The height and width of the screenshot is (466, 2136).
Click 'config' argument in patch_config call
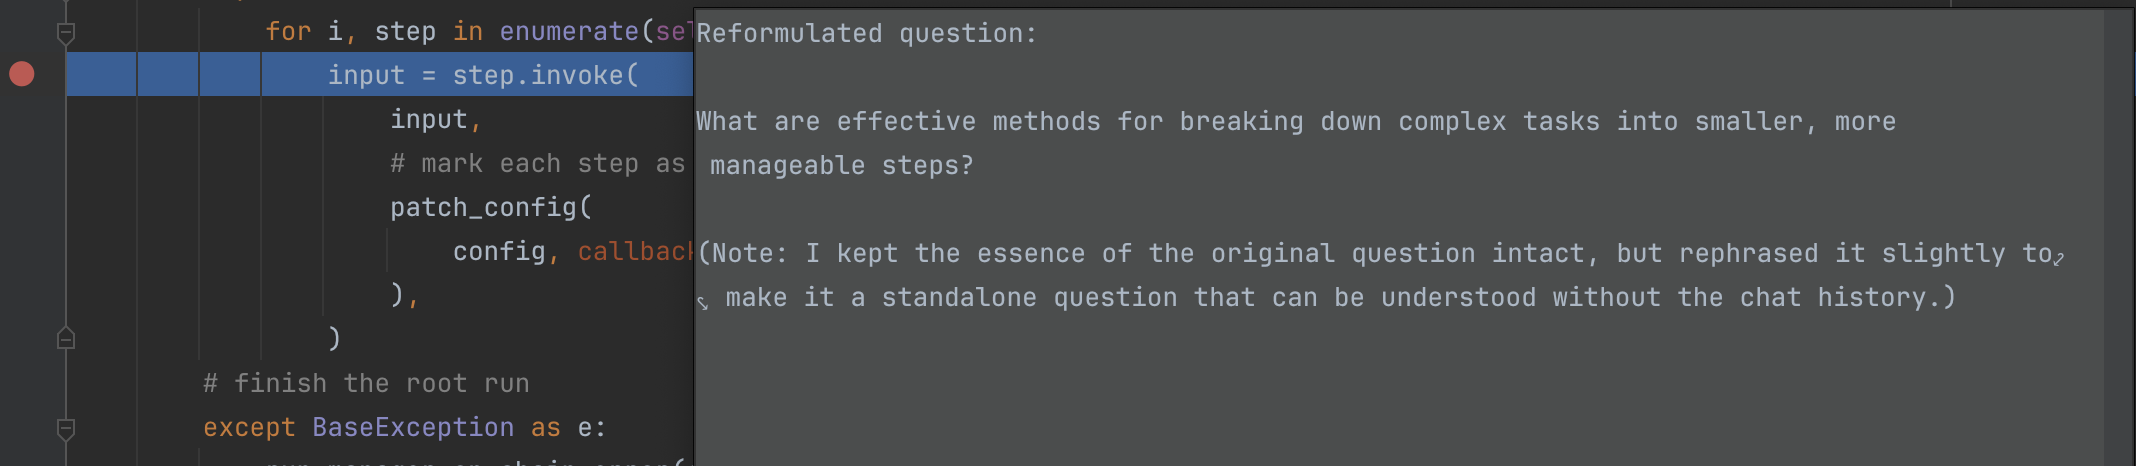498,251
